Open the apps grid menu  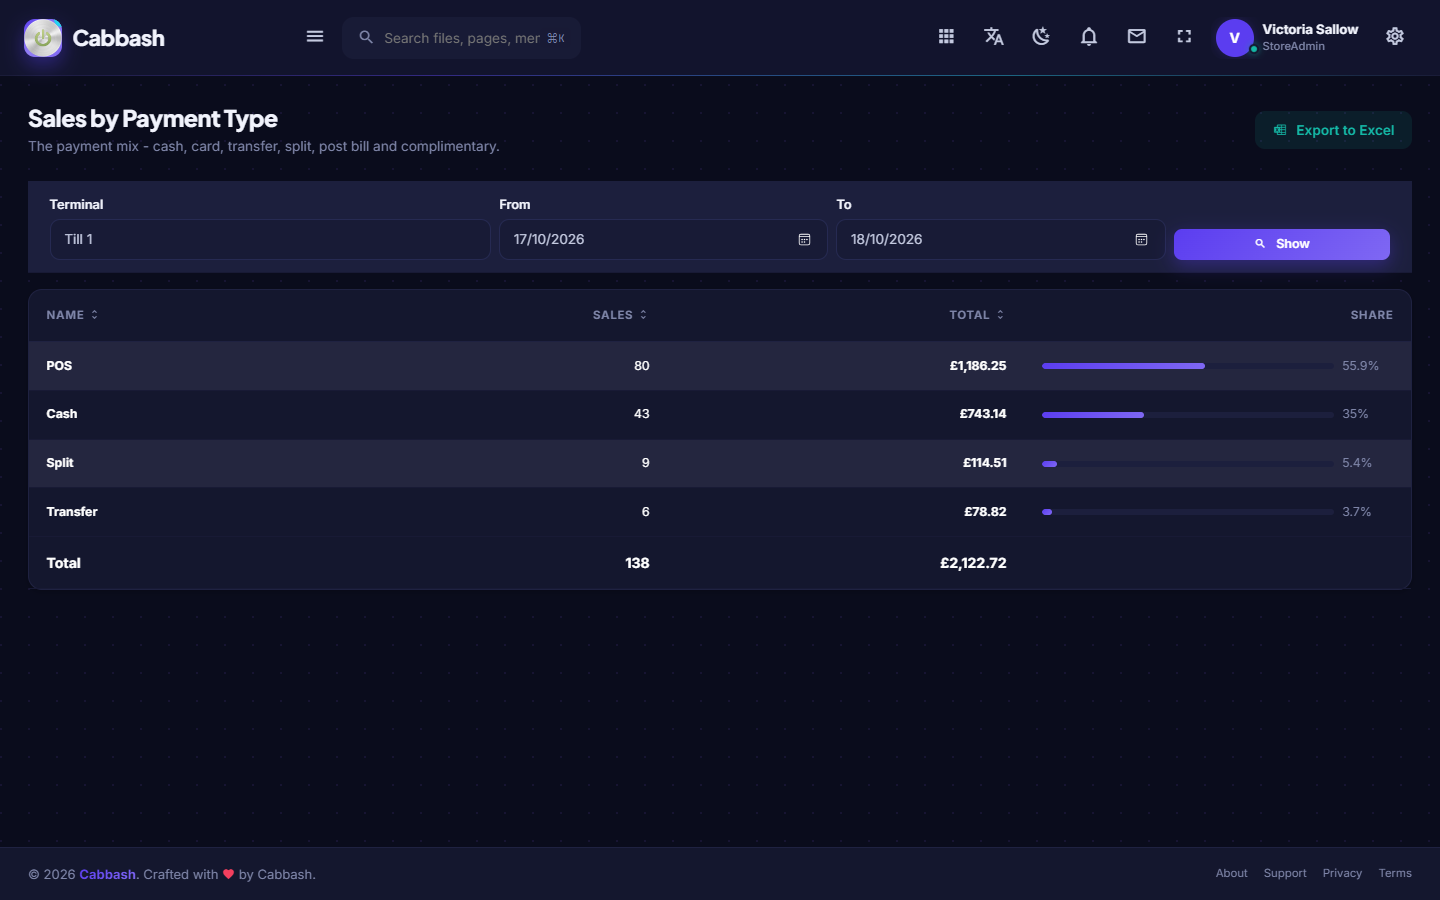[946, 37]
